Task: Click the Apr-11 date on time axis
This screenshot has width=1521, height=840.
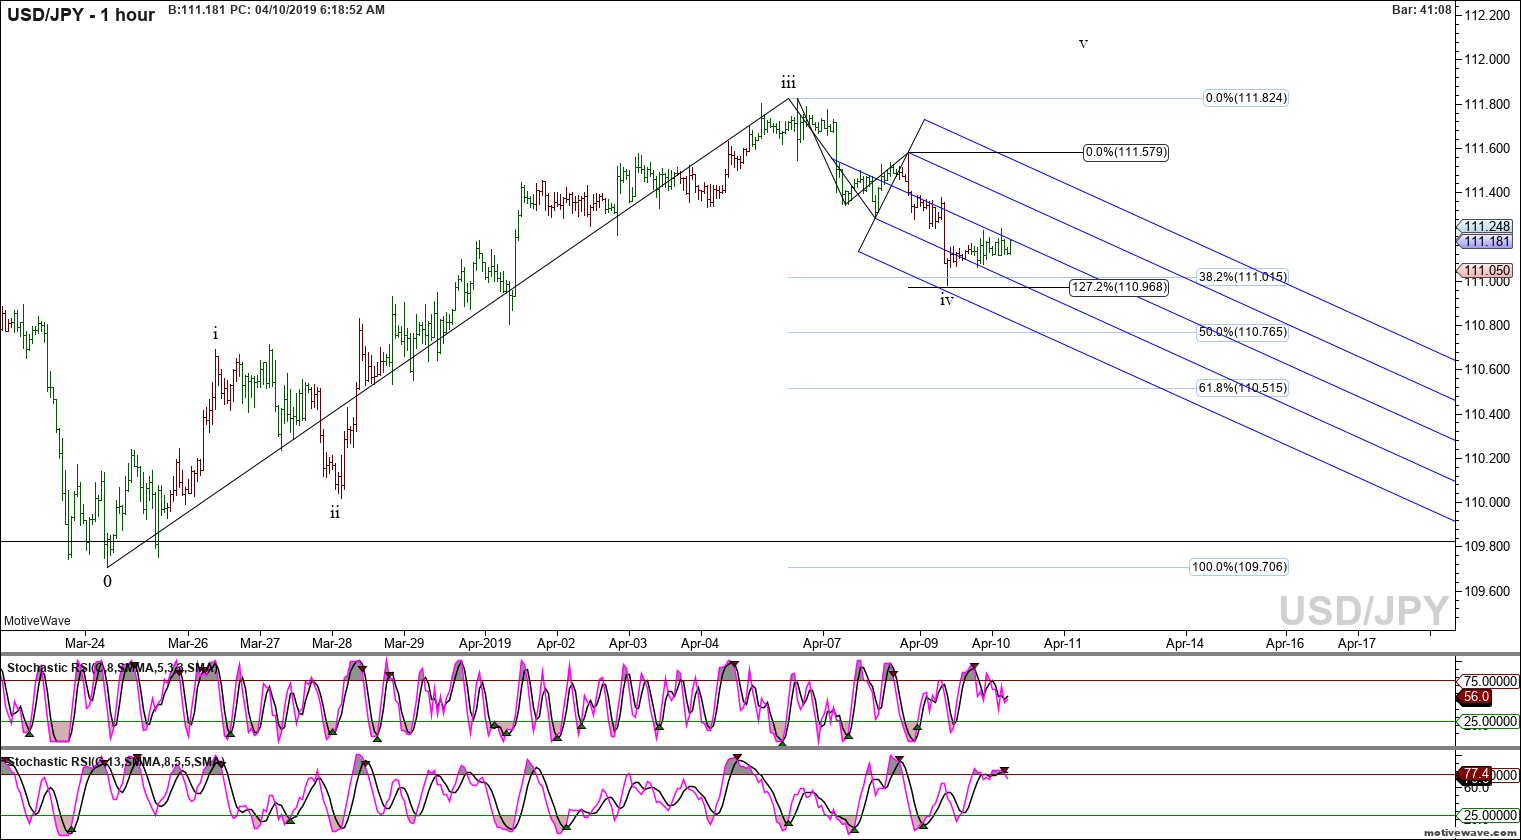Action: pos(1063,643)
